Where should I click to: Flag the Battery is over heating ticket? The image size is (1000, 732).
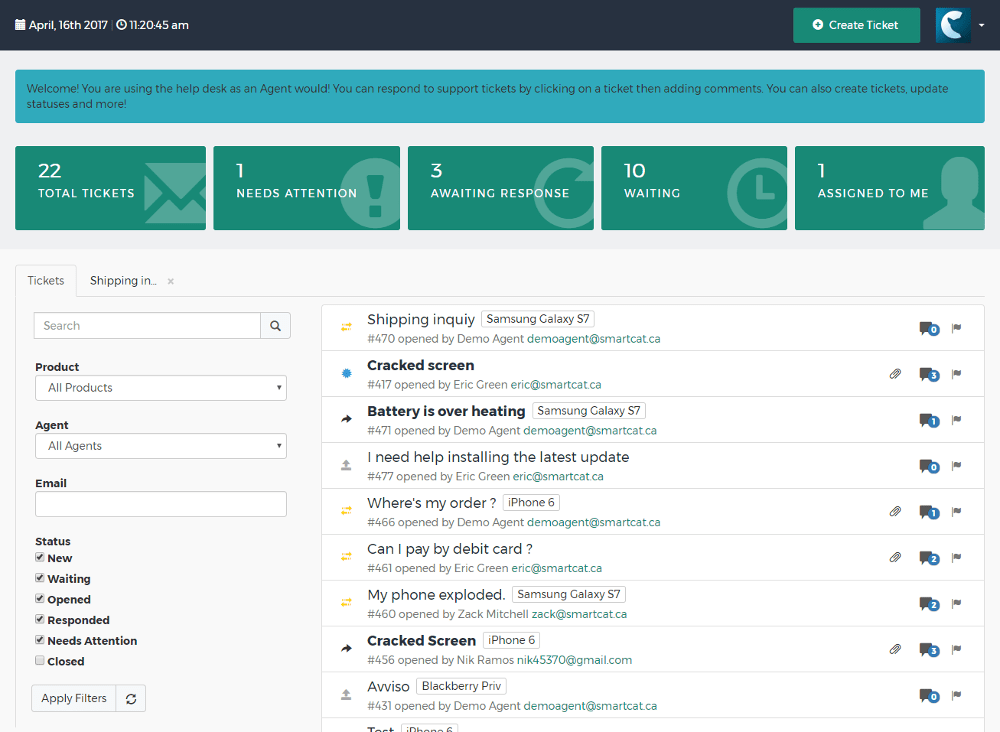pos(957,420)
